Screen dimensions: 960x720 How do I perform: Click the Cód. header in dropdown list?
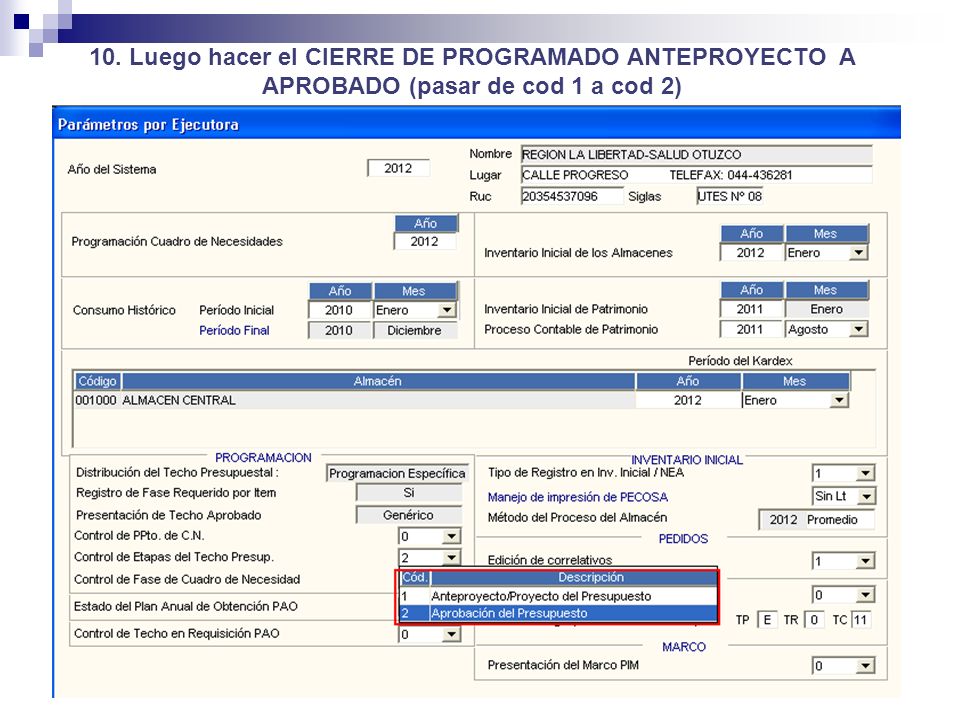click(415, 577)
